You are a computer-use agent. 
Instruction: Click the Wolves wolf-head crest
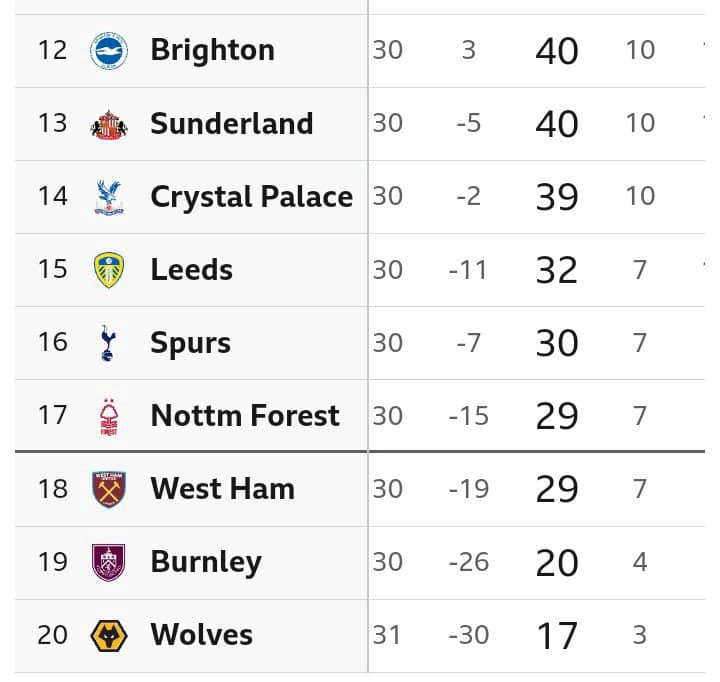(108, 635)
